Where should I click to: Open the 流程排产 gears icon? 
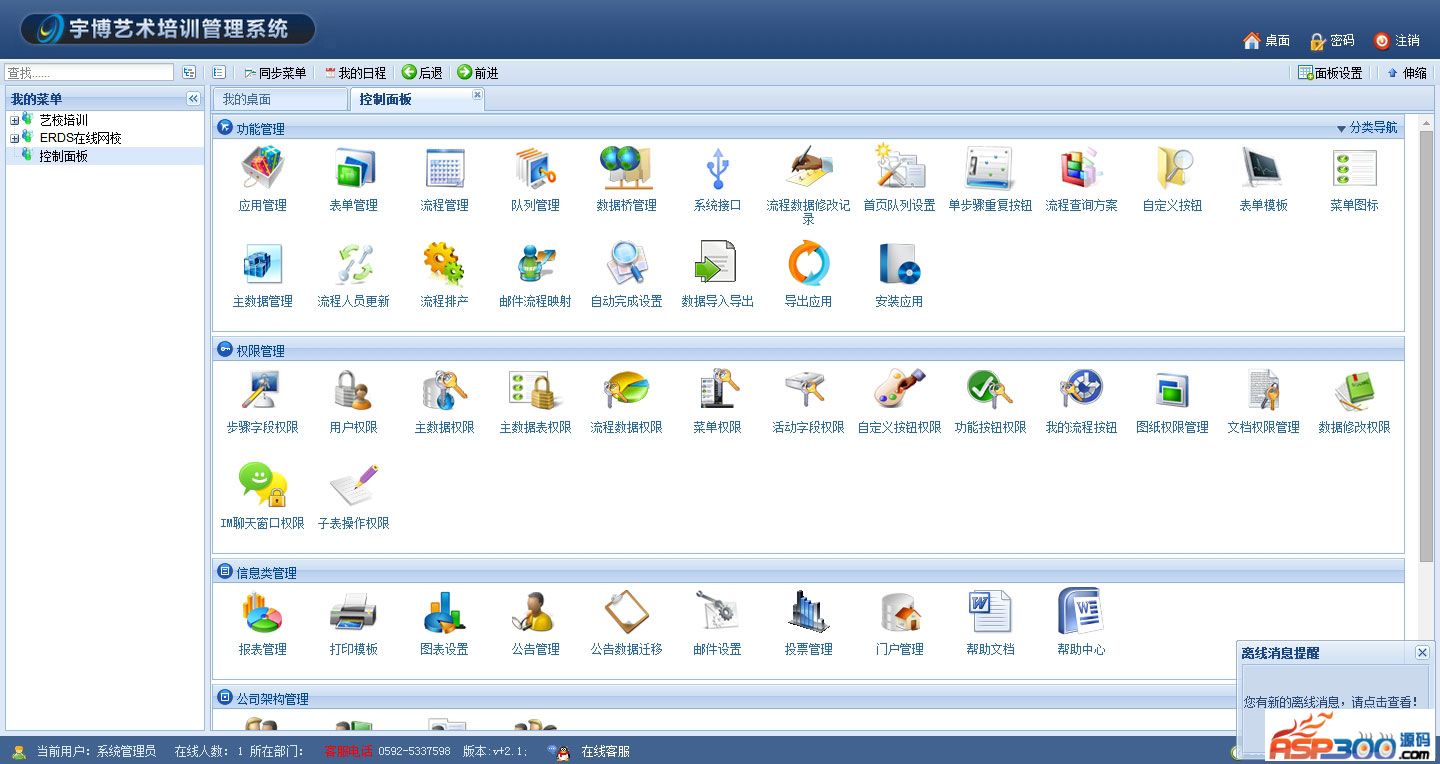445,264
